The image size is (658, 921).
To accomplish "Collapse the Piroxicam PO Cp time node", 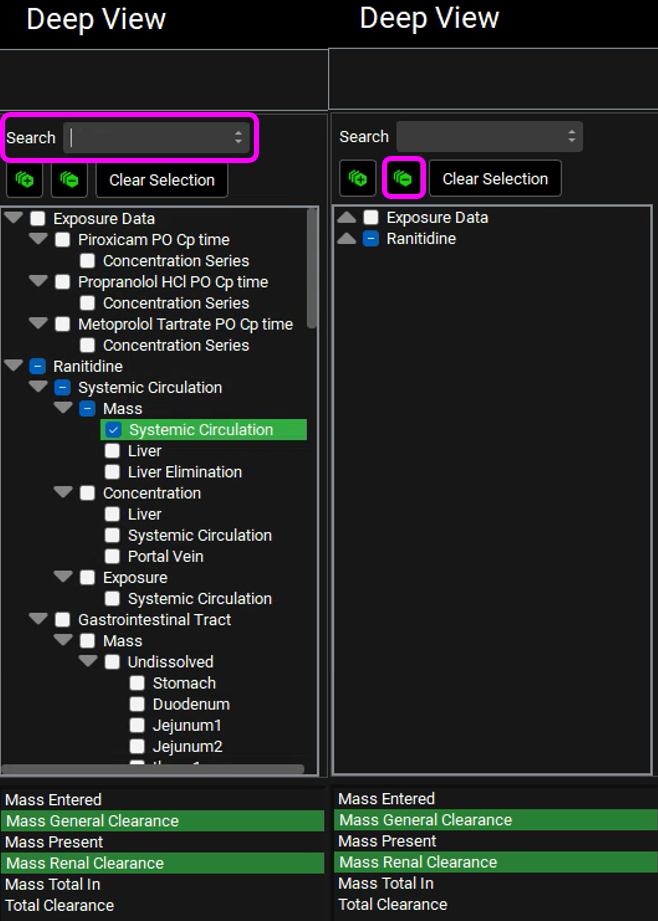I will click(38, 239).
